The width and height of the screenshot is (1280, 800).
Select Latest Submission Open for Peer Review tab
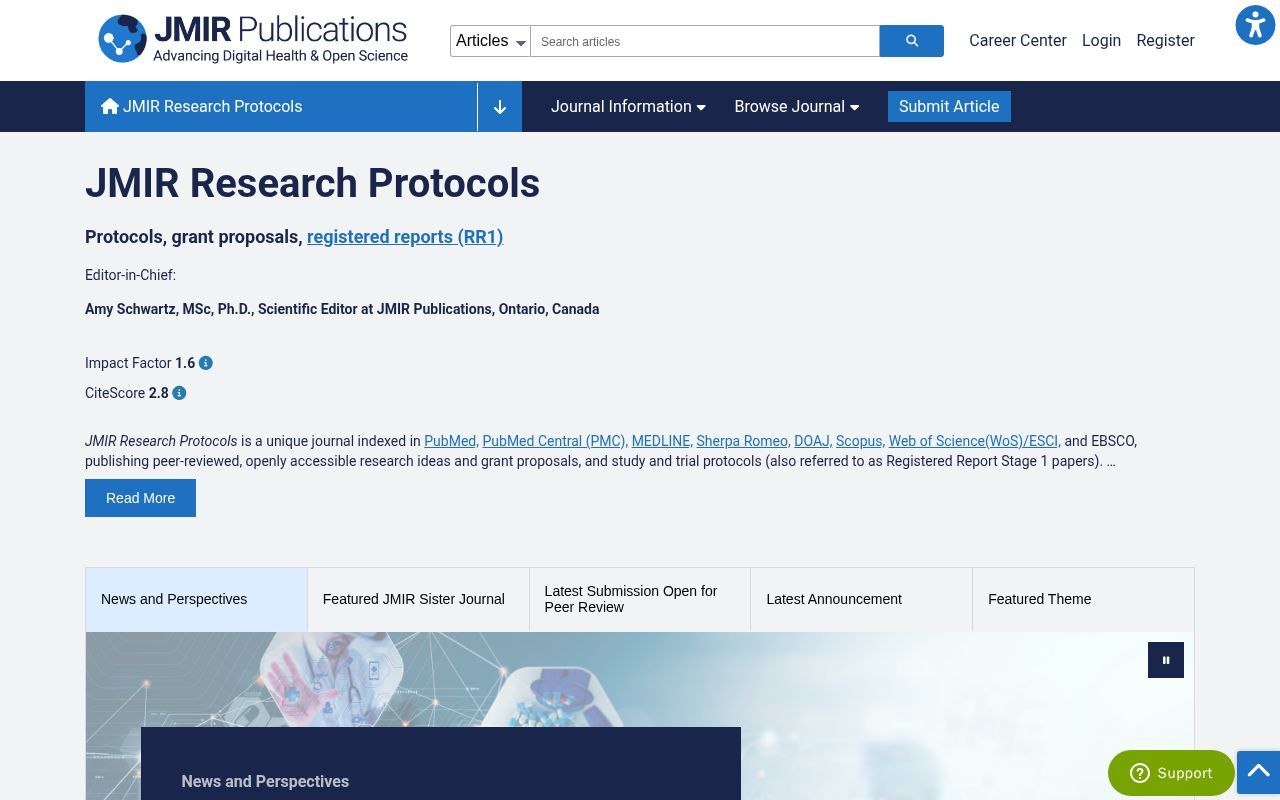(640, 600)
